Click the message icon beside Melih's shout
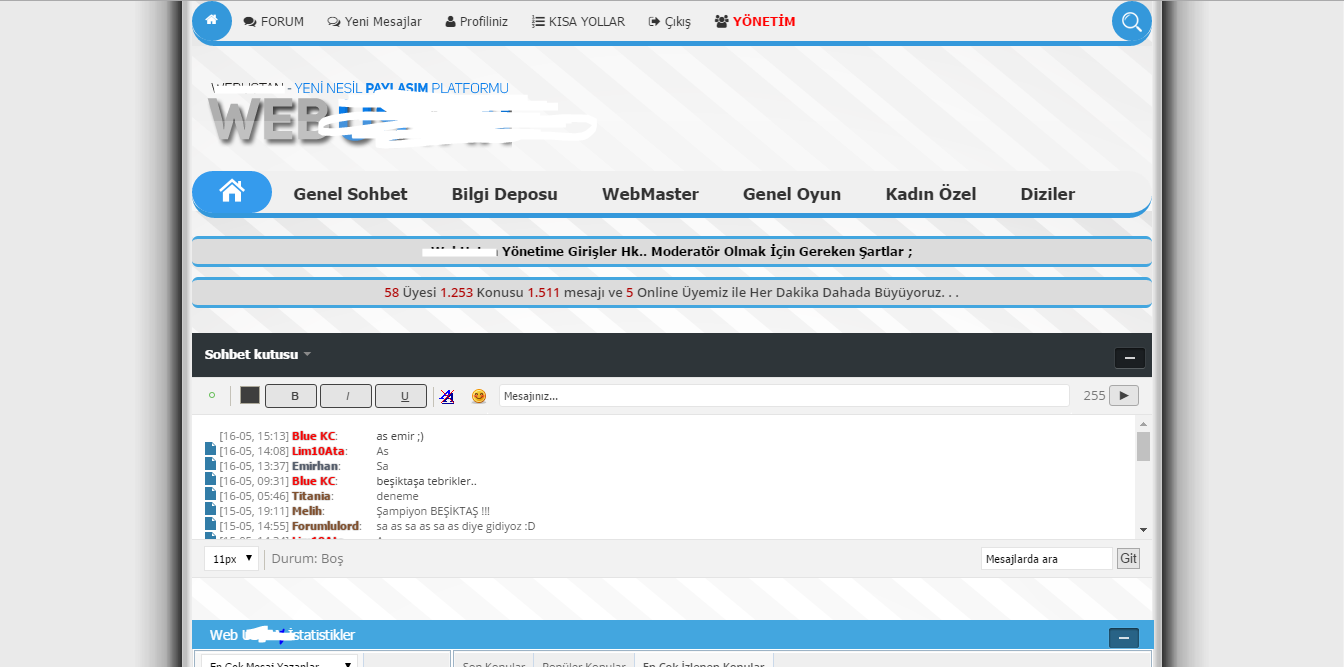 210,511
